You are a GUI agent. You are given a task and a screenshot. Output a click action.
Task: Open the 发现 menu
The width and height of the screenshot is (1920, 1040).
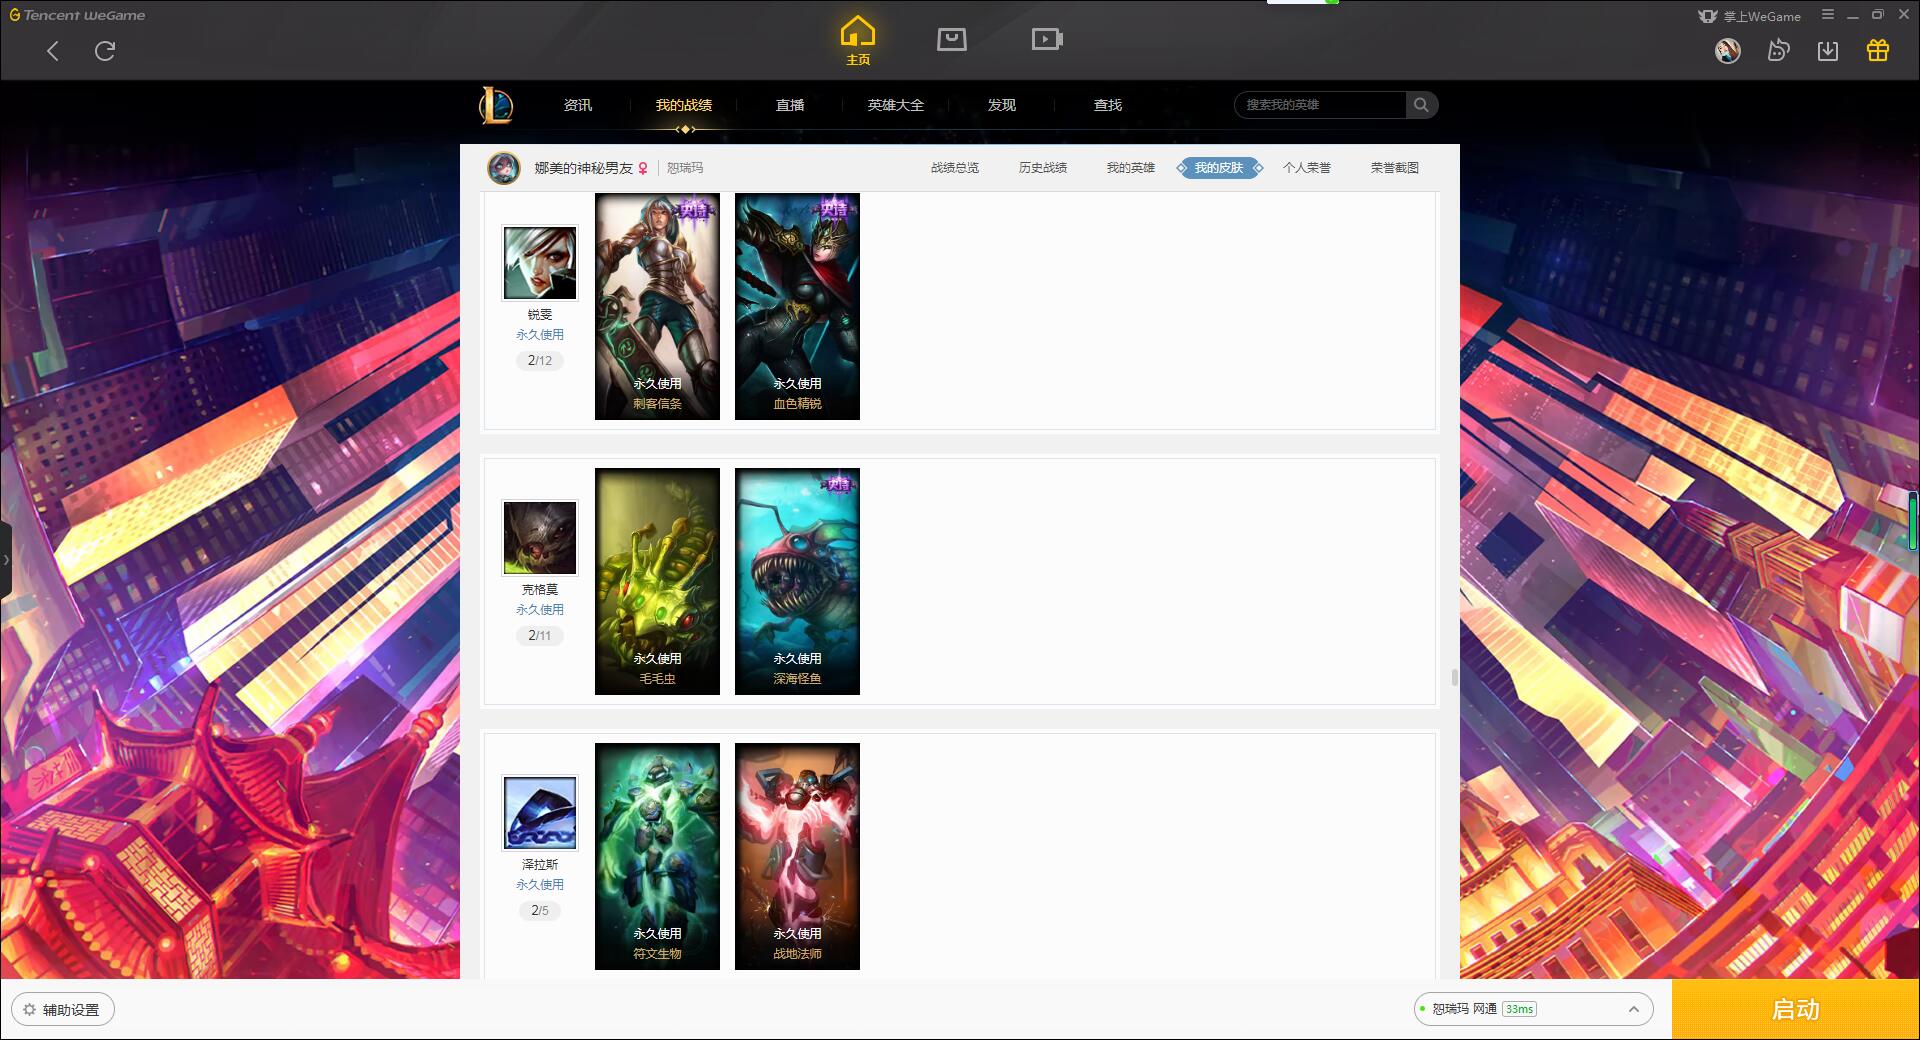point(1002,105)
